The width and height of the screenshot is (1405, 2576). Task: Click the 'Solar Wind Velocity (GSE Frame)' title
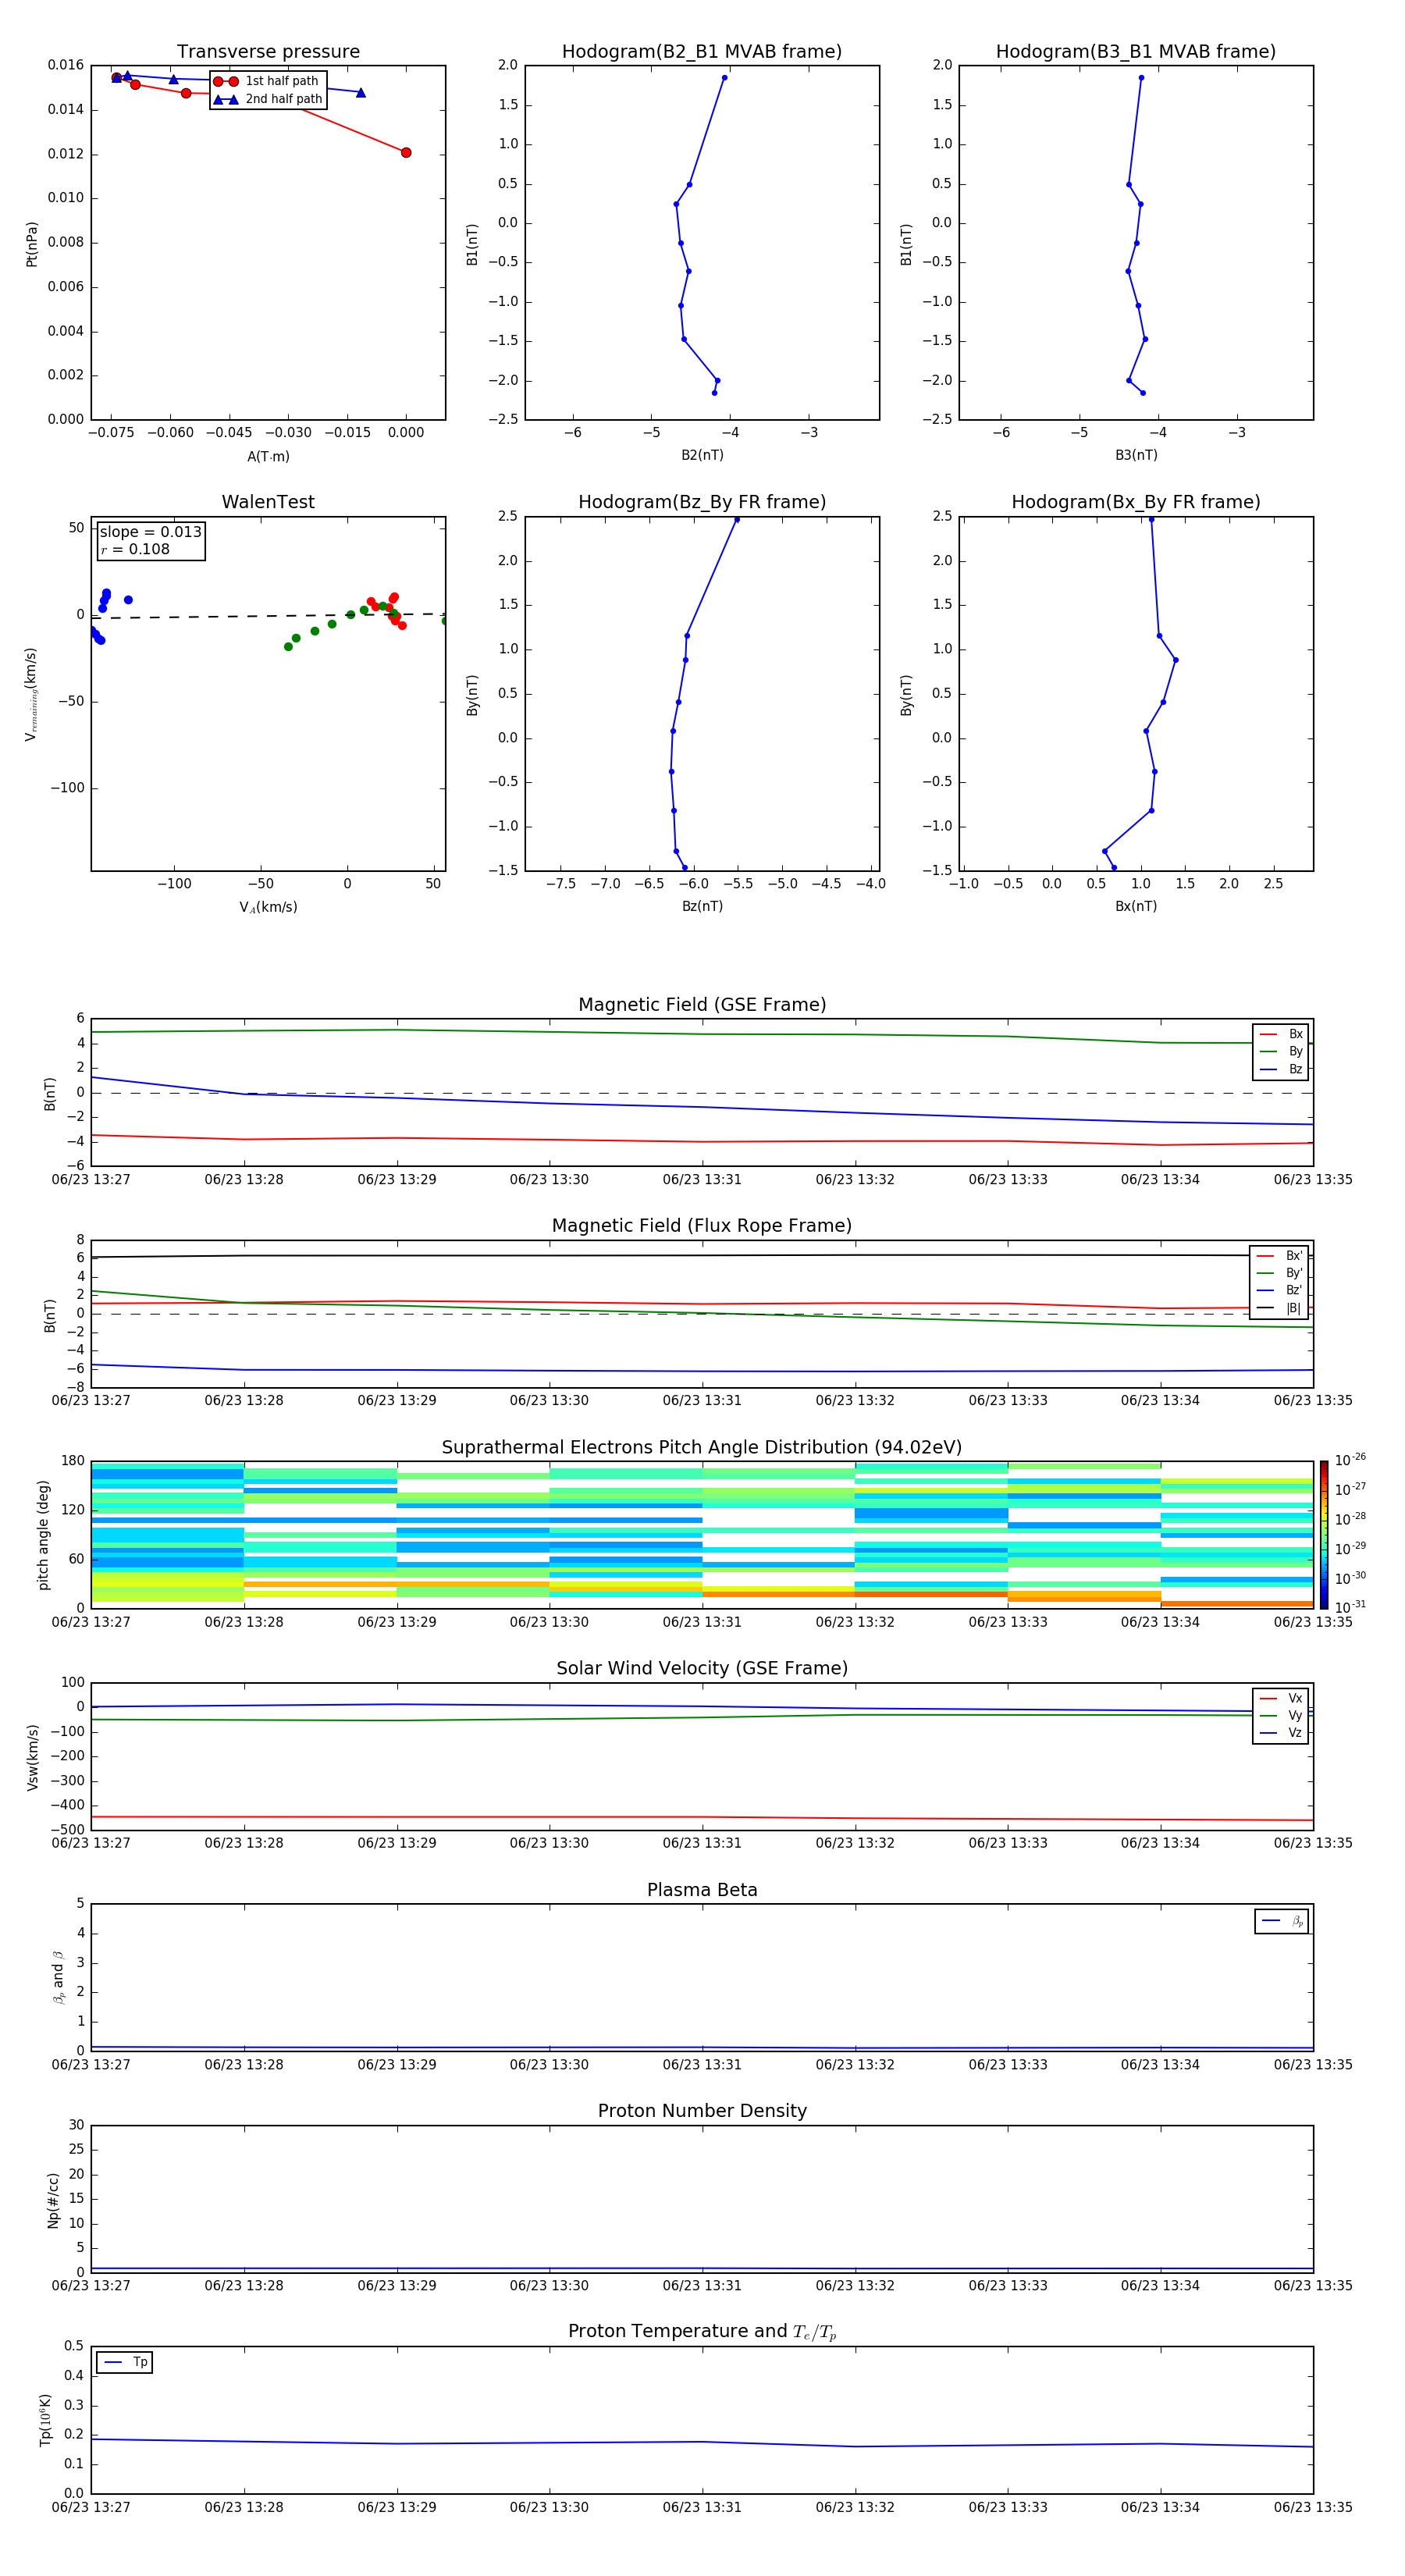(x=702, y=1668)
